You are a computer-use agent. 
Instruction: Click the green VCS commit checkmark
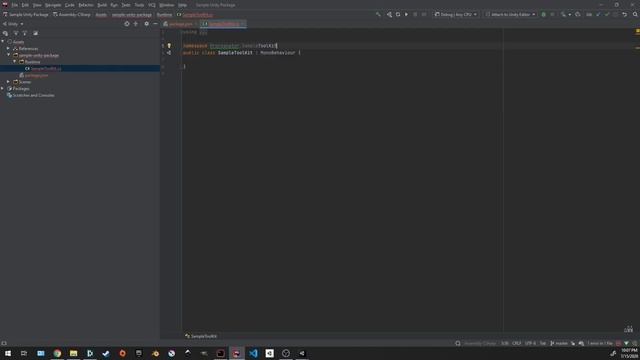(x=607, y=14)
